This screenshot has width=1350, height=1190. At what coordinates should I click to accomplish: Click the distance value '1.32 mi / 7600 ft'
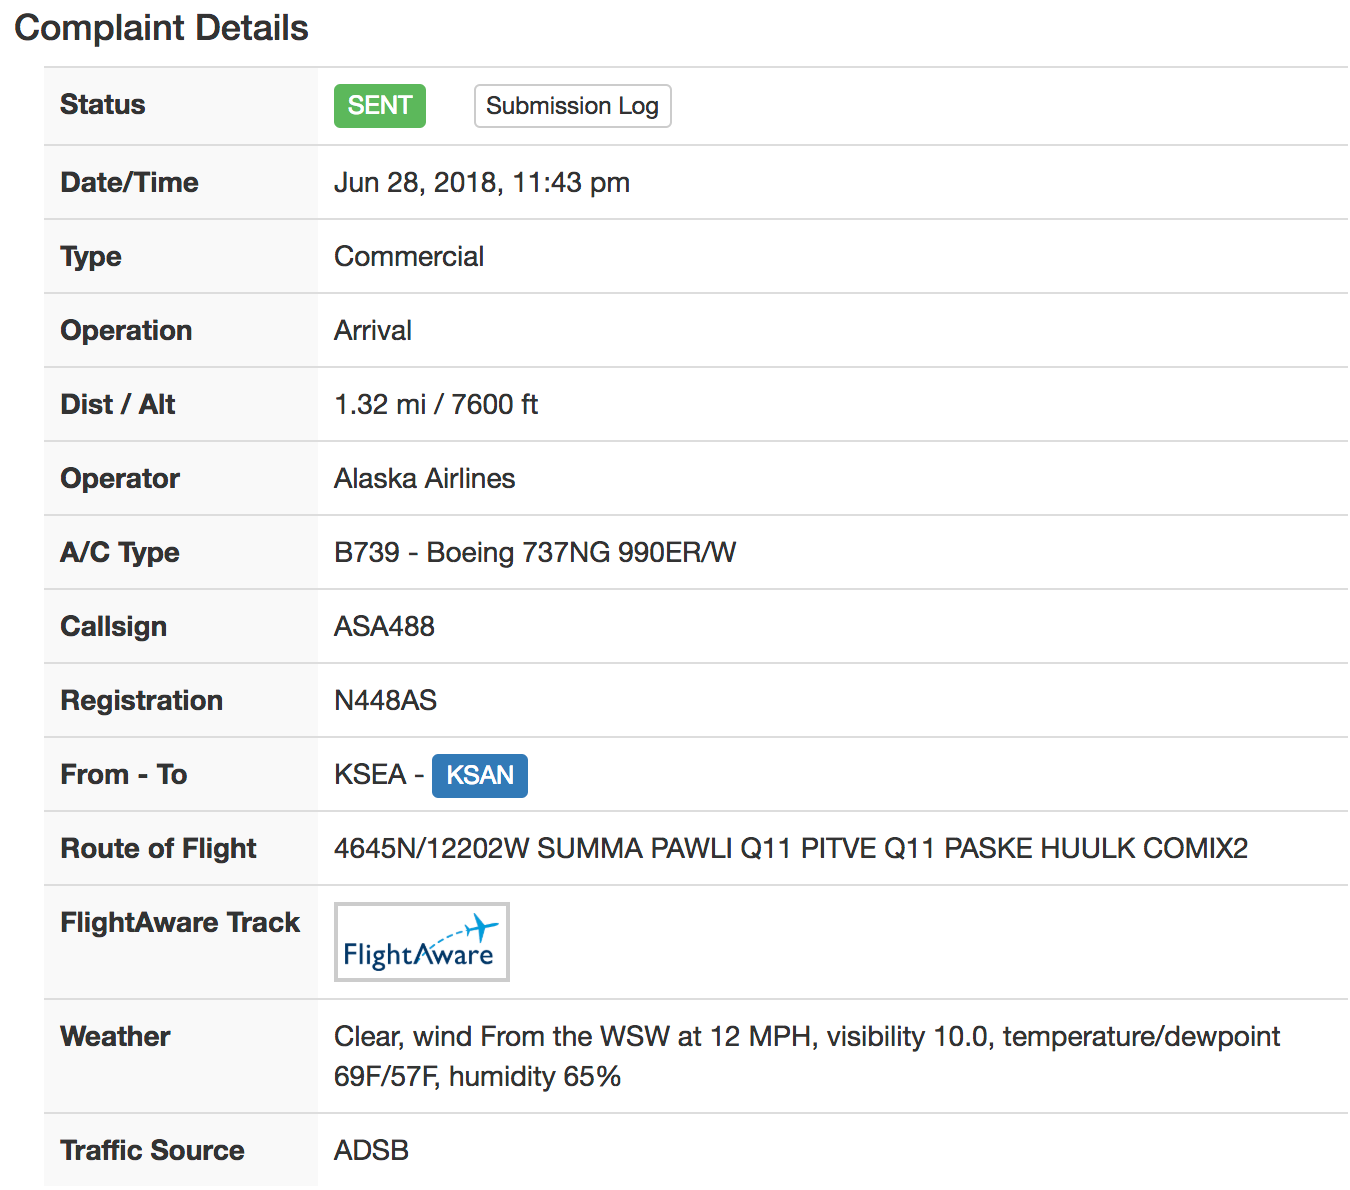pos(436,405)
